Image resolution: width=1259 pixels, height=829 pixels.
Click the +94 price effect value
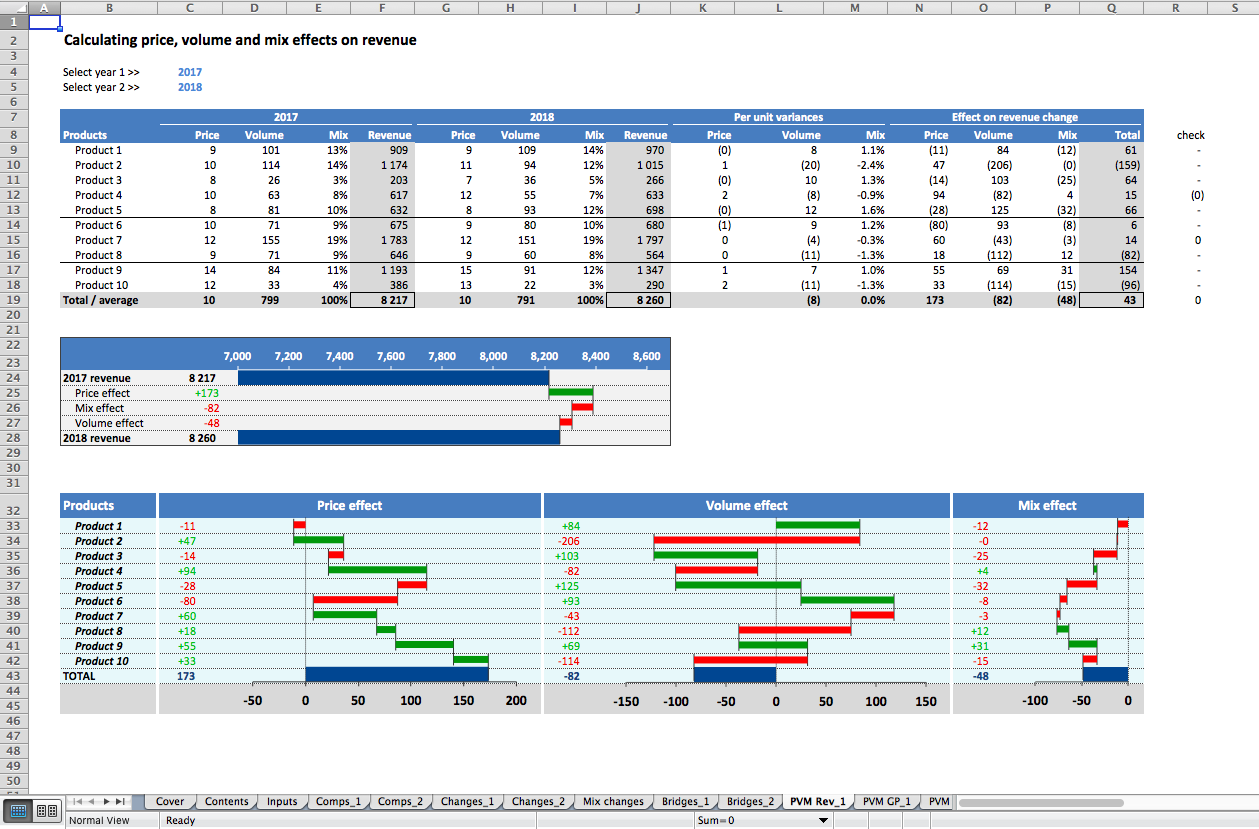tap(187, 571)
